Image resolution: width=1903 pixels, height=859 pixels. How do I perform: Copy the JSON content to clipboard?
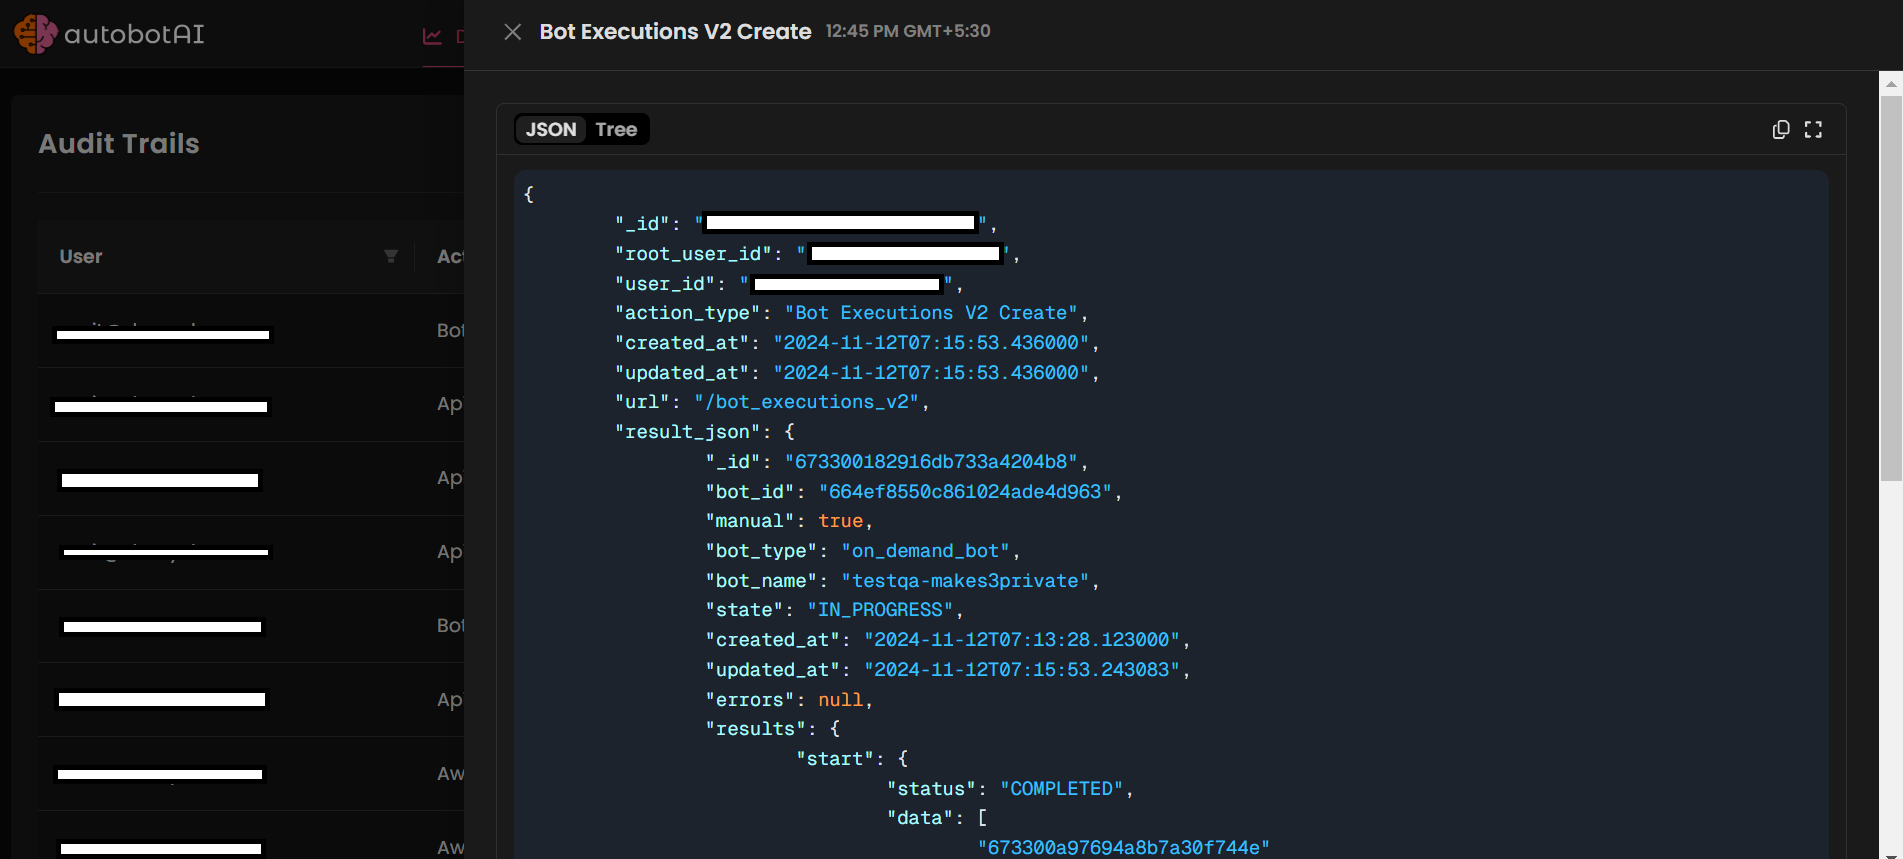[x=1781, y=130]
